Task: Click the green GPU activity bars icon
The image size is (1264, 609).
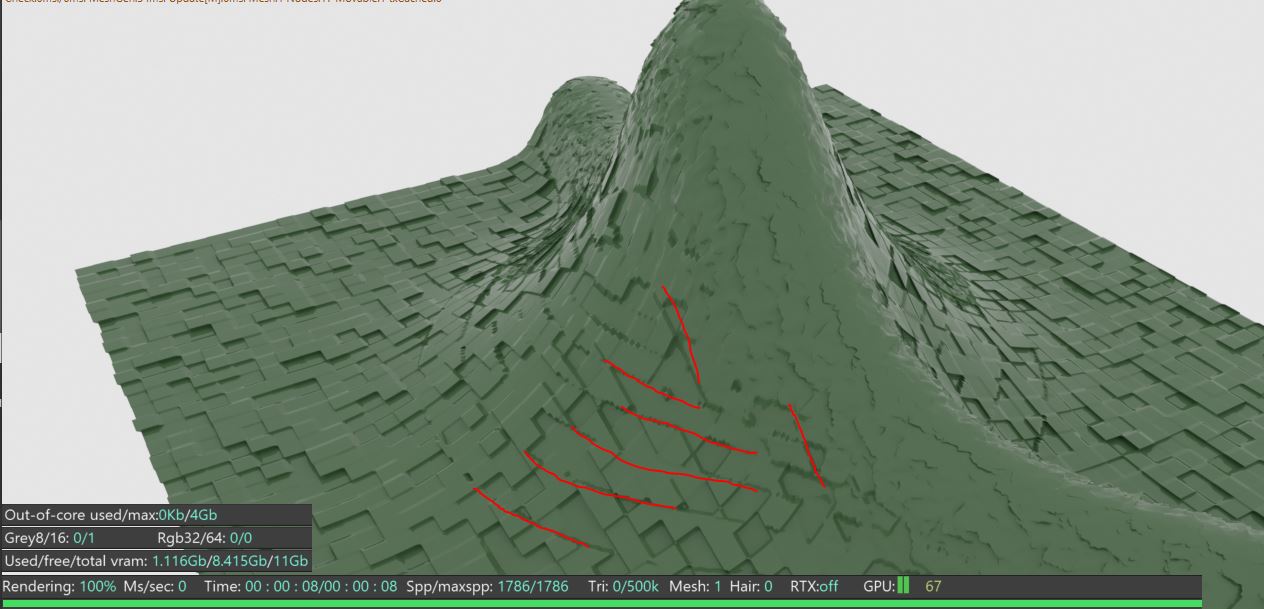Action: coord(904,586)
